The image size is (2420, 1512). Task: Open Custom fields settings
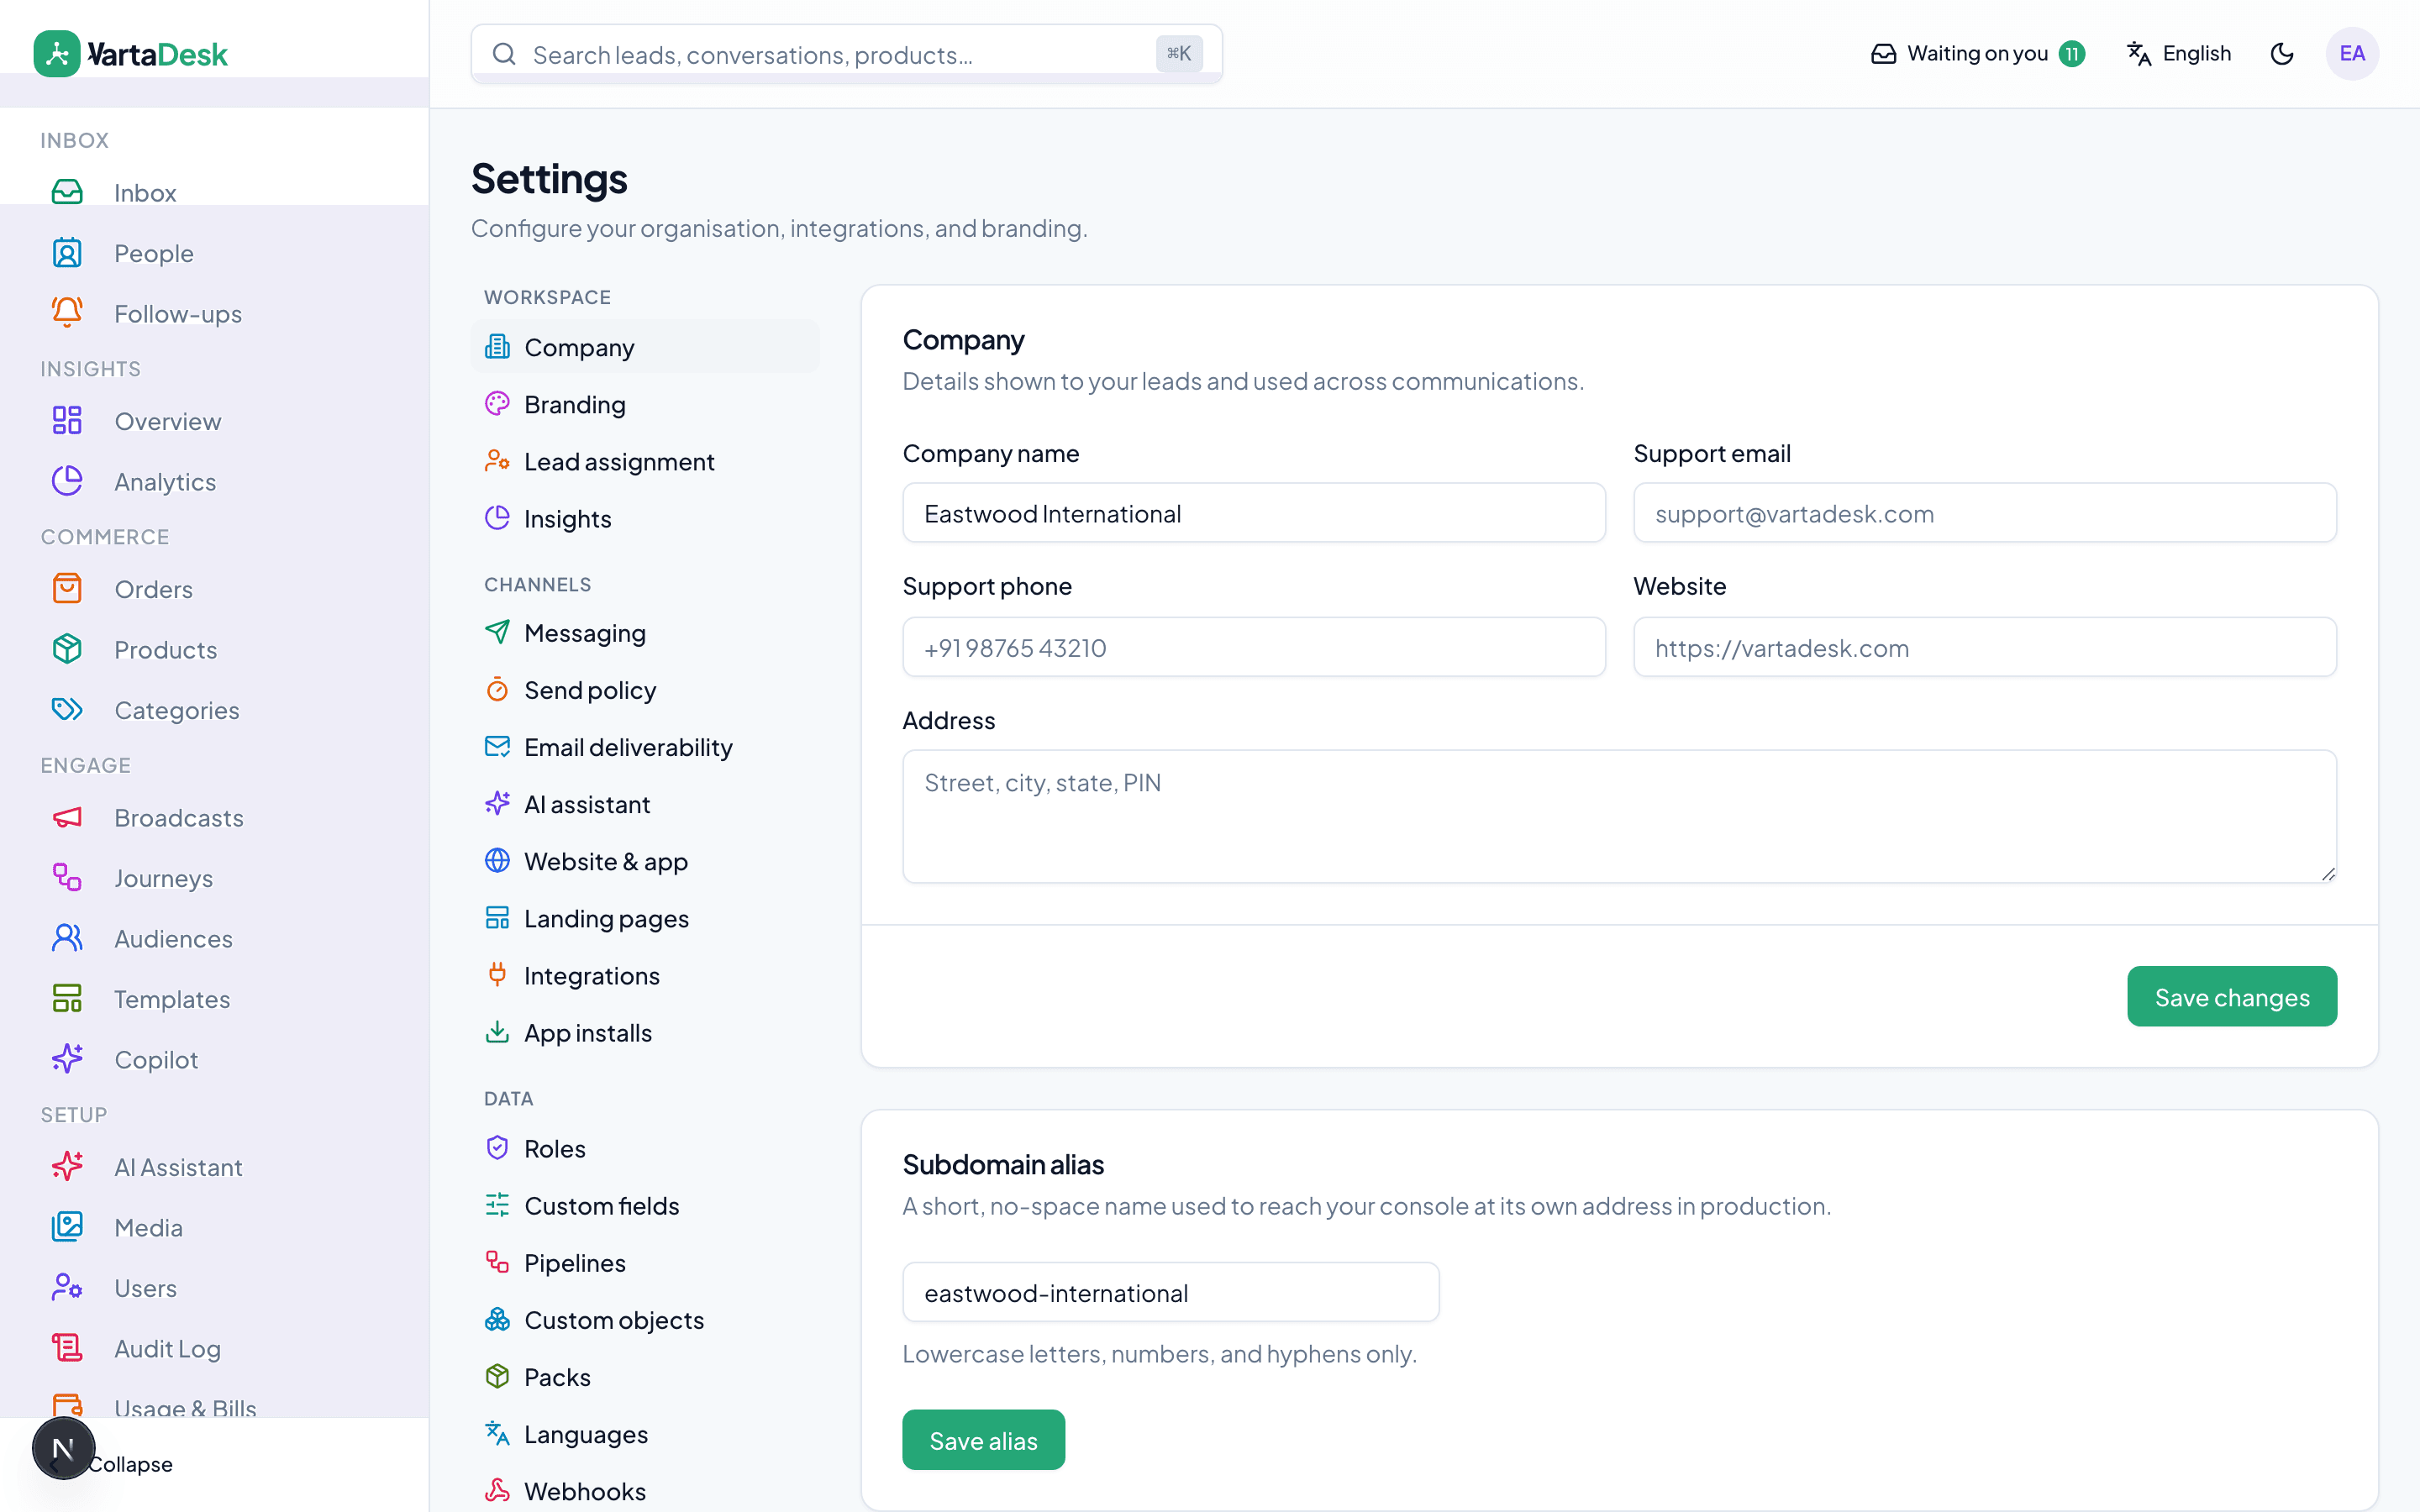tap(645, 1206)
